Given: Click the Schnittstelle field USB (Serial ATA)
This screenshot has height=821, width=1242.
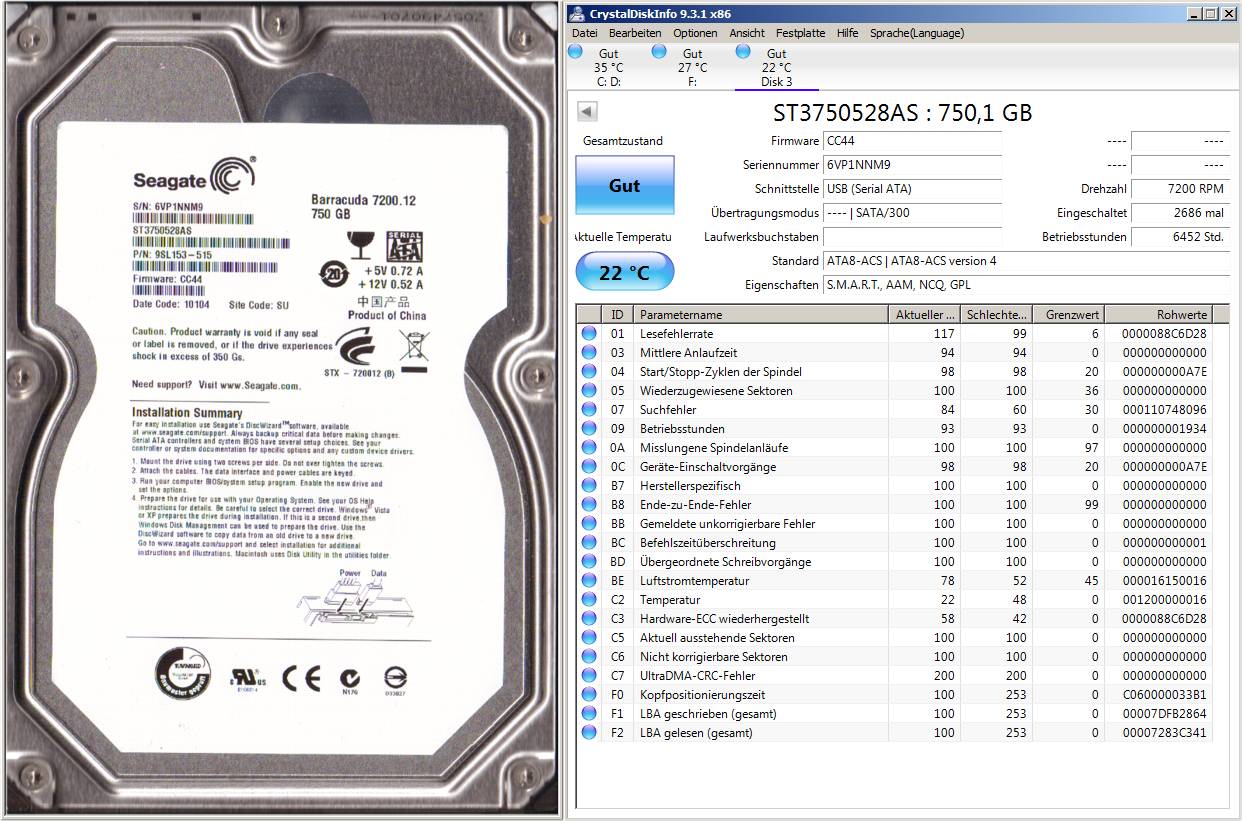Looking at the screenshot, I should pos(912,189).
